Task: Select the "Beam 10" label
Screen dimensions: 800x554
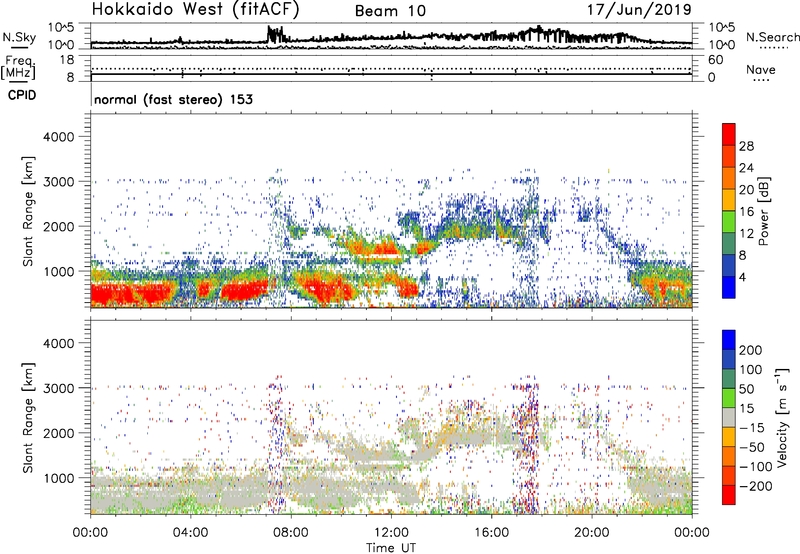Action: [390, 11]
